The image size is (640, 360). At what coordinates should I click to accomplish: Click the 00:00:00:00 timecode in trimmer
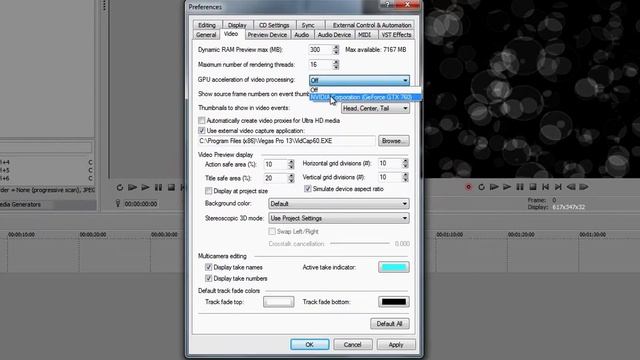pyautogui.click(x=141, y=204)
